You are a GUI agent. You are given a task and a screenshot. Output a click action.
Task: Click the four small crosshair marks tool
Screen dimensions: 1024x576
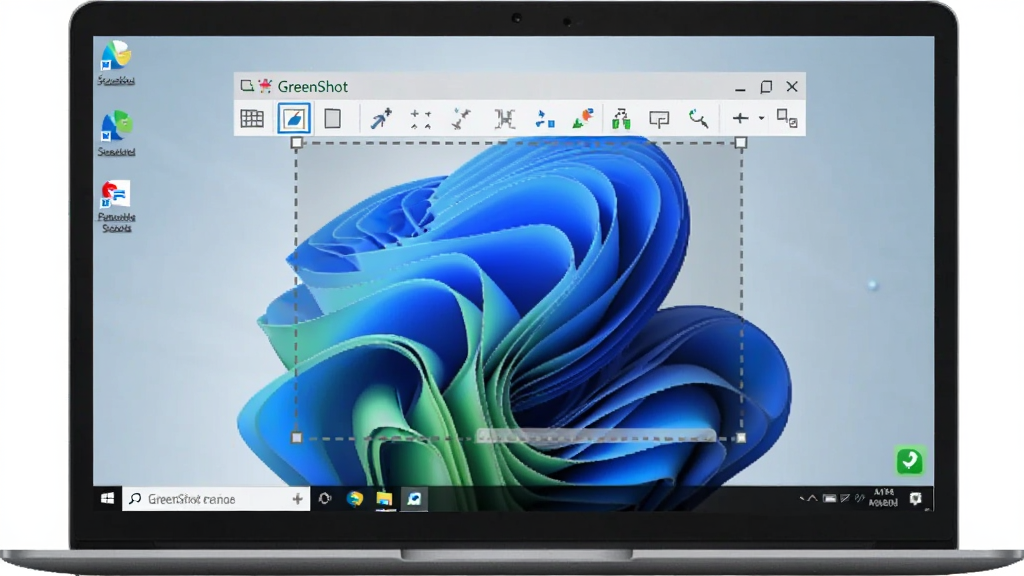click(x=421, y=119)
